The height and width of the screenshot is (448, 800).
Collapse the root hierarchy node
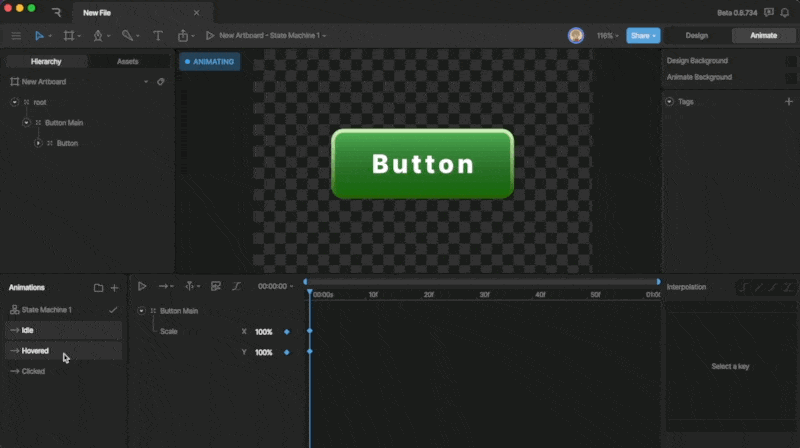point(14,102)
